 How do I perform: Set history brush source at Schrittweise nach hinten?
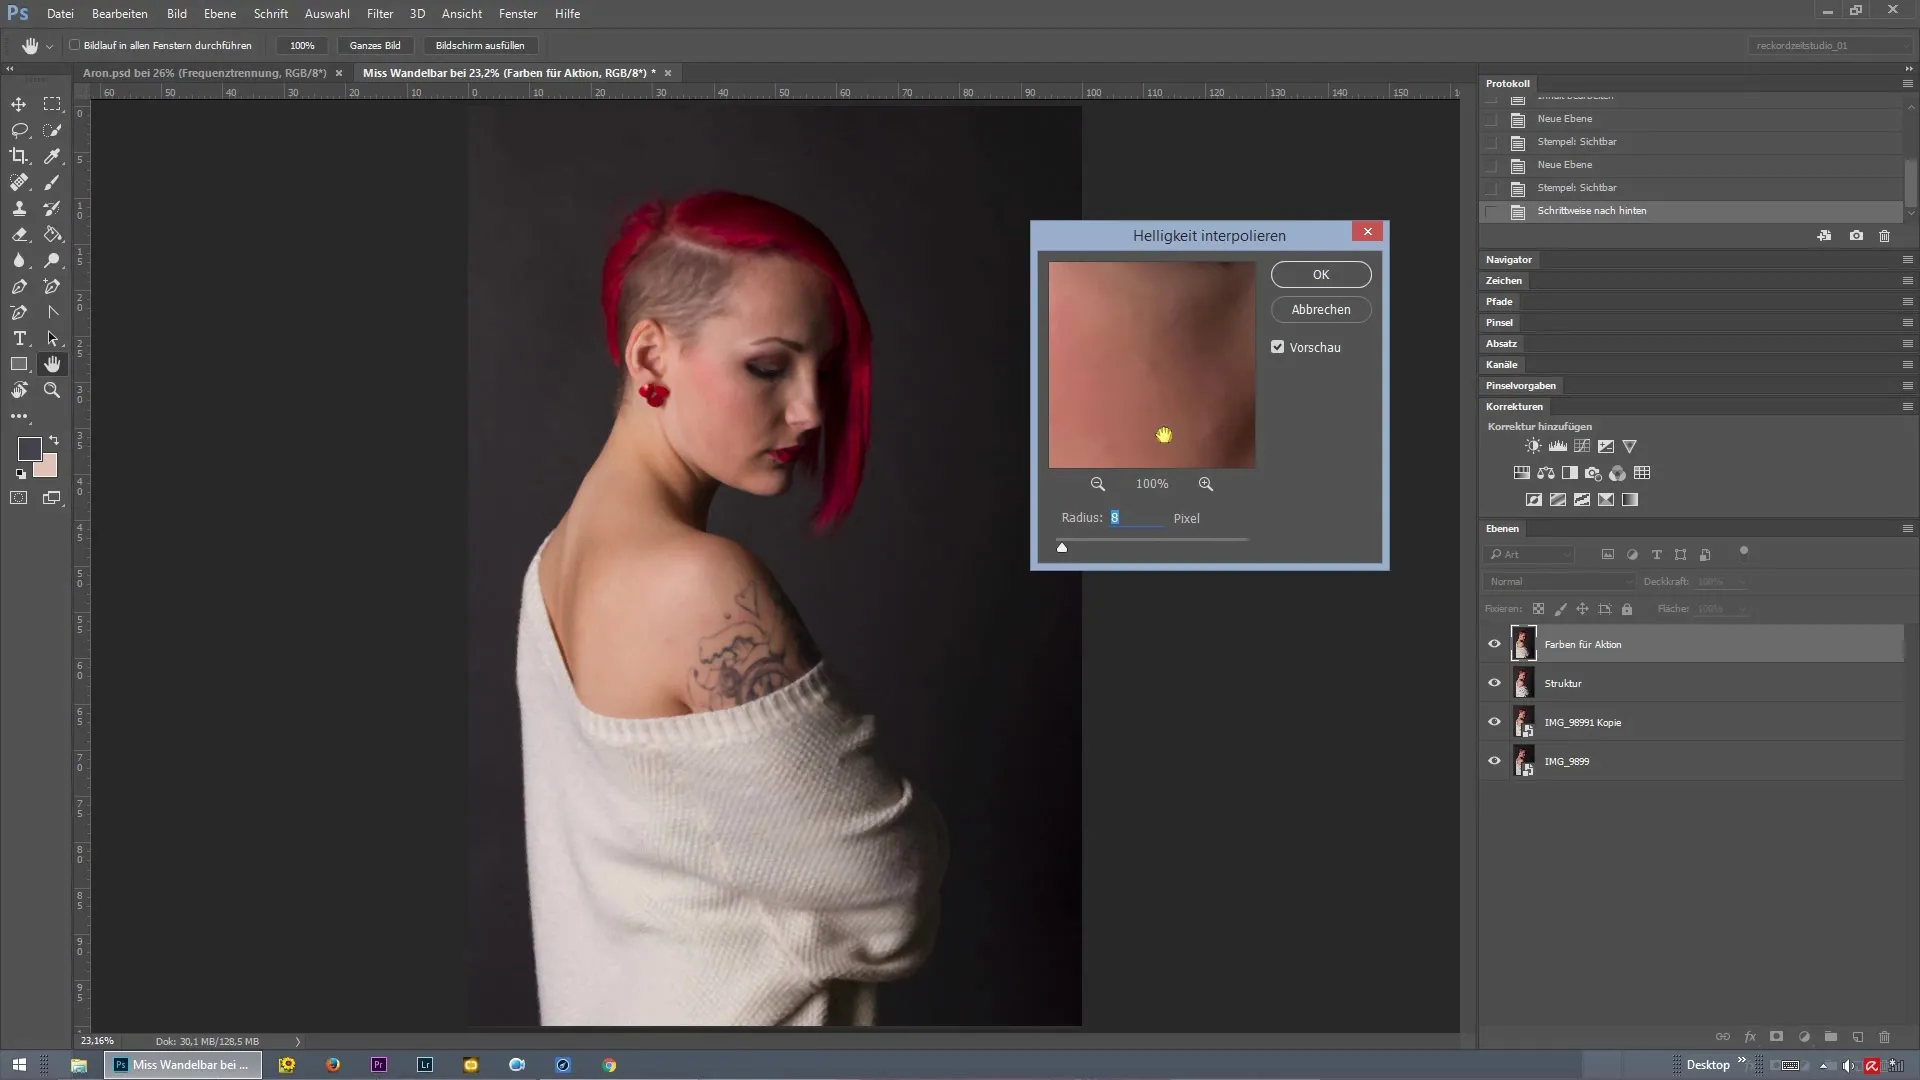(1492, 211)
